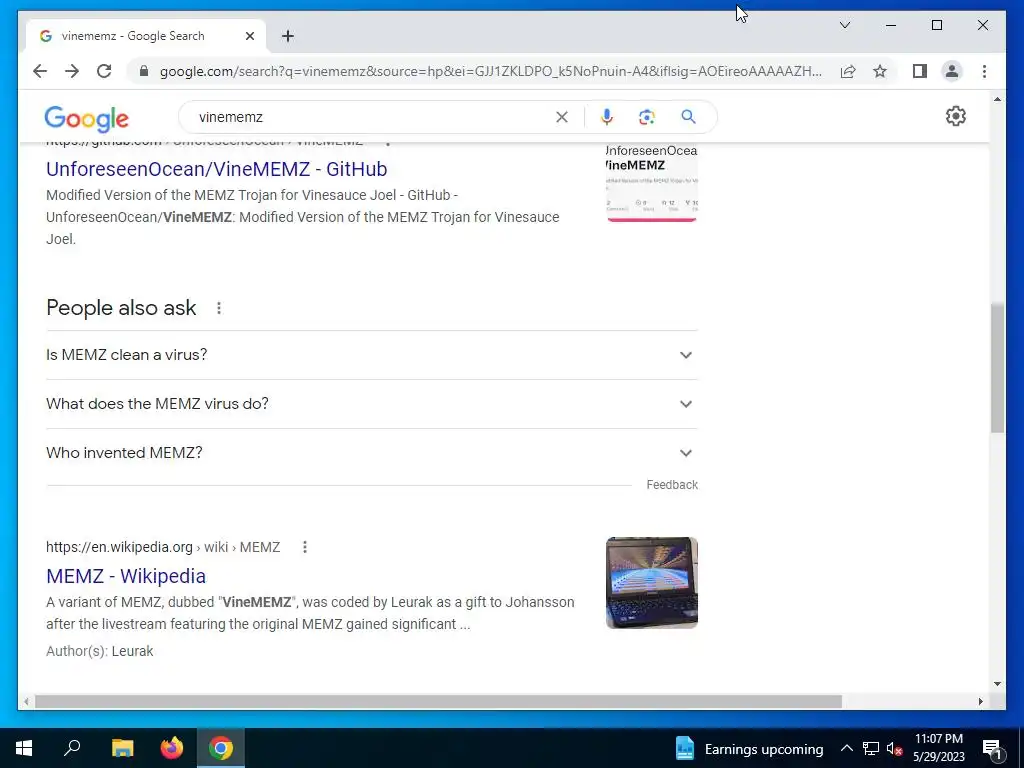The width and height of the screenshot is (1024, 768).
Task: Clear the search box with the X
Action: [x=562, y=117]
